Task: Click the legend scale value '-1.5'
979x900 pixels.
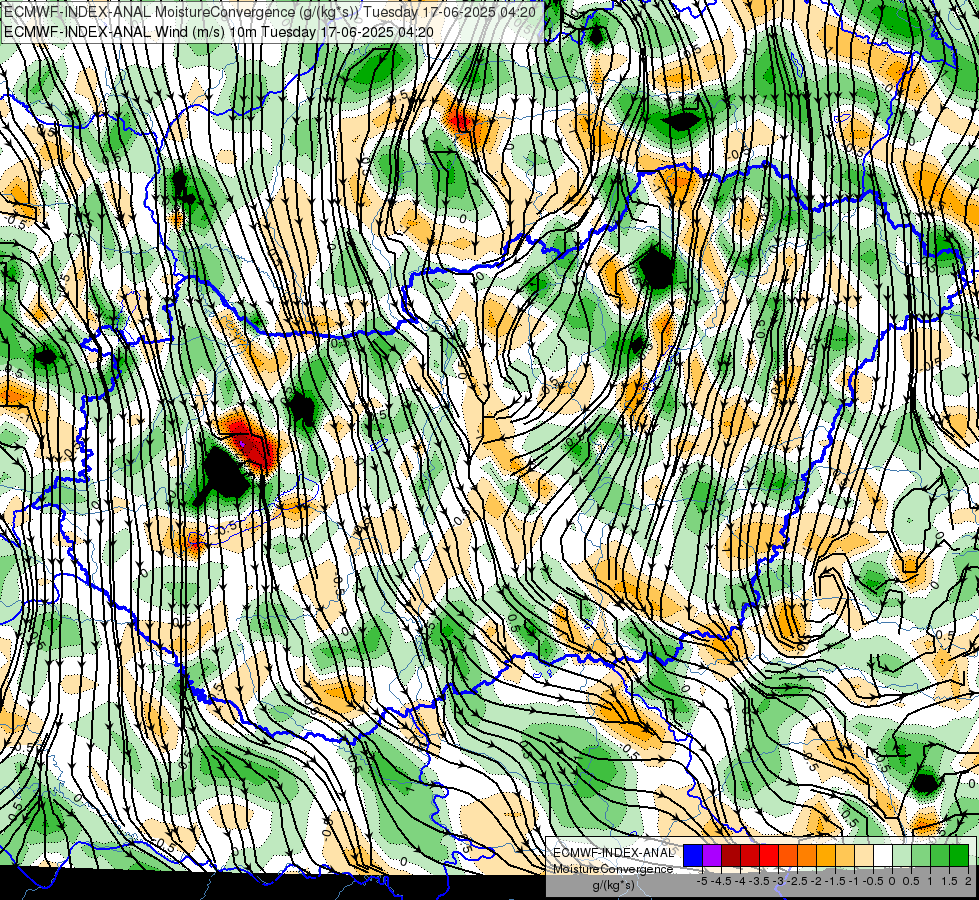Action: click(x=835, y=881)
